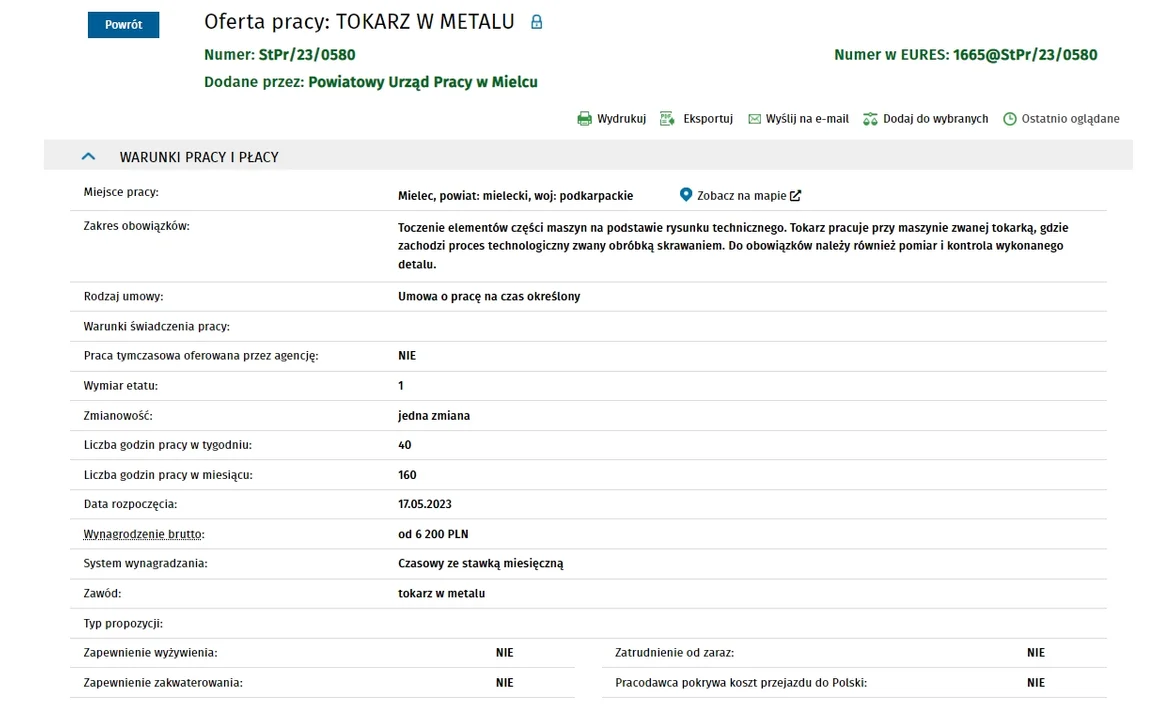The image size is (1157, 720).
Task: Click the external link icon after mapie
Action: pos(795,195)
